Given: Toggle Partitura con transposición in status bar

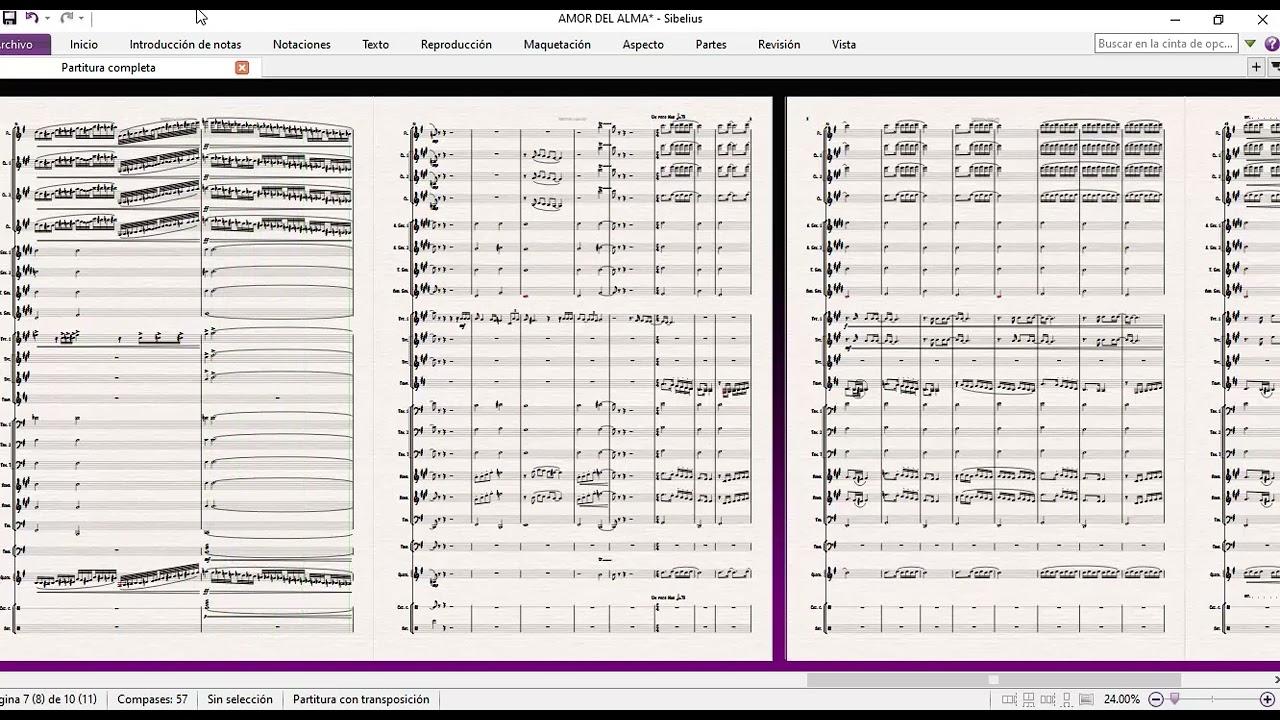Looking at the screenshot, I should point(361,699).
